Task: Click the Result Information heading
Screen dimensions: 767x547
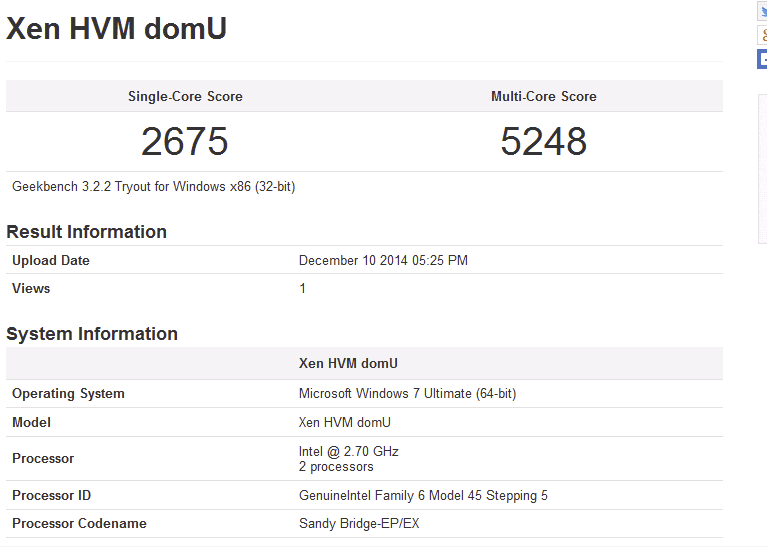Action: point(86,232)
